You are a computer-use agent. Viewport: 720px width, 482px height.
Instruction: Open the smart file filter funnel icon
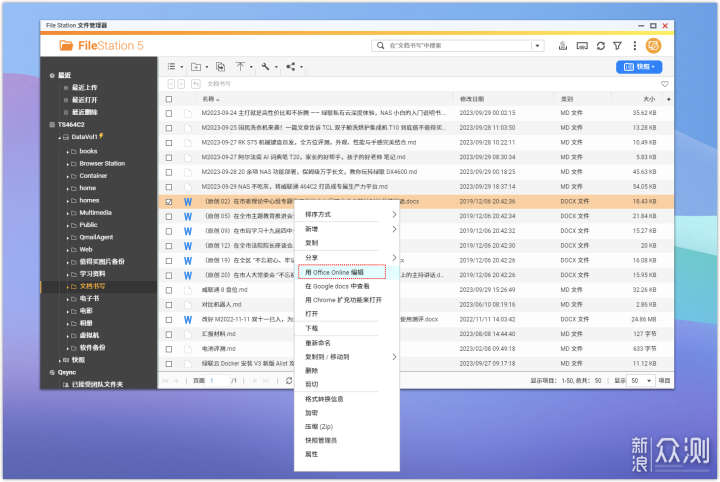618,45
